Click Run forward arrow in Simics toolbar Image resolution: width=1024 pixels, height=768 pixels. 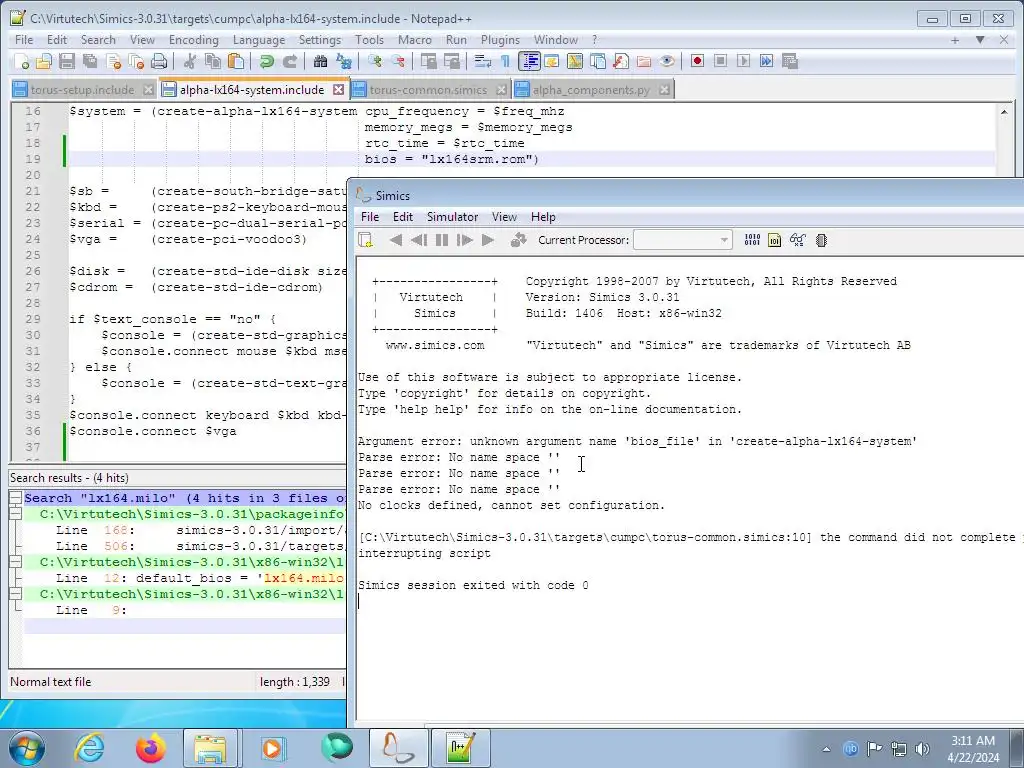488,240
